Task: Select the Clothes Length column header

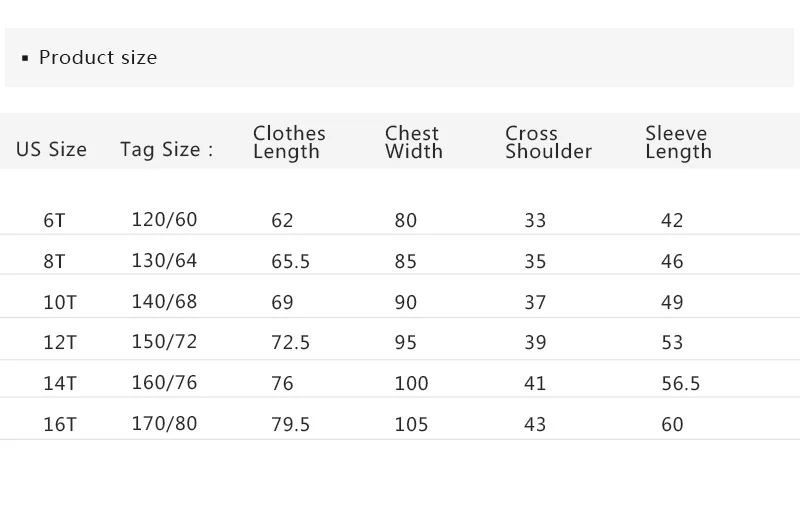Action: [289, 142]
